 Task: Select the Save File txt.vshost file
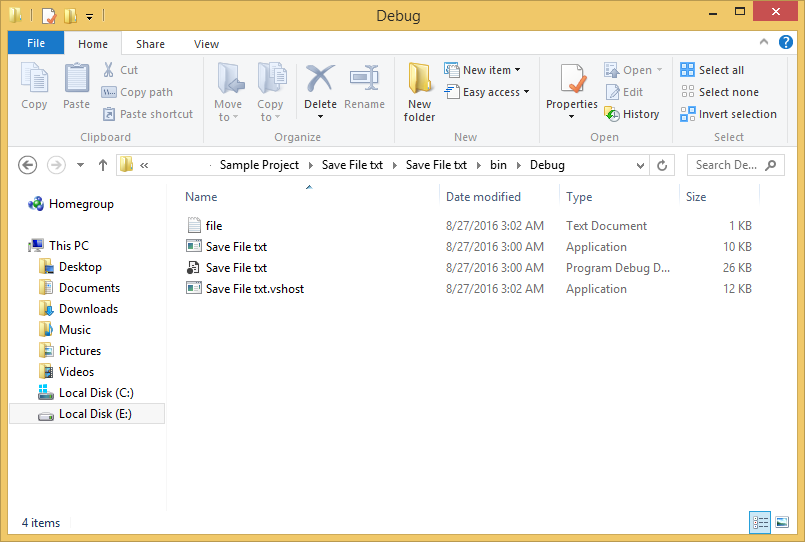(469, 289)
